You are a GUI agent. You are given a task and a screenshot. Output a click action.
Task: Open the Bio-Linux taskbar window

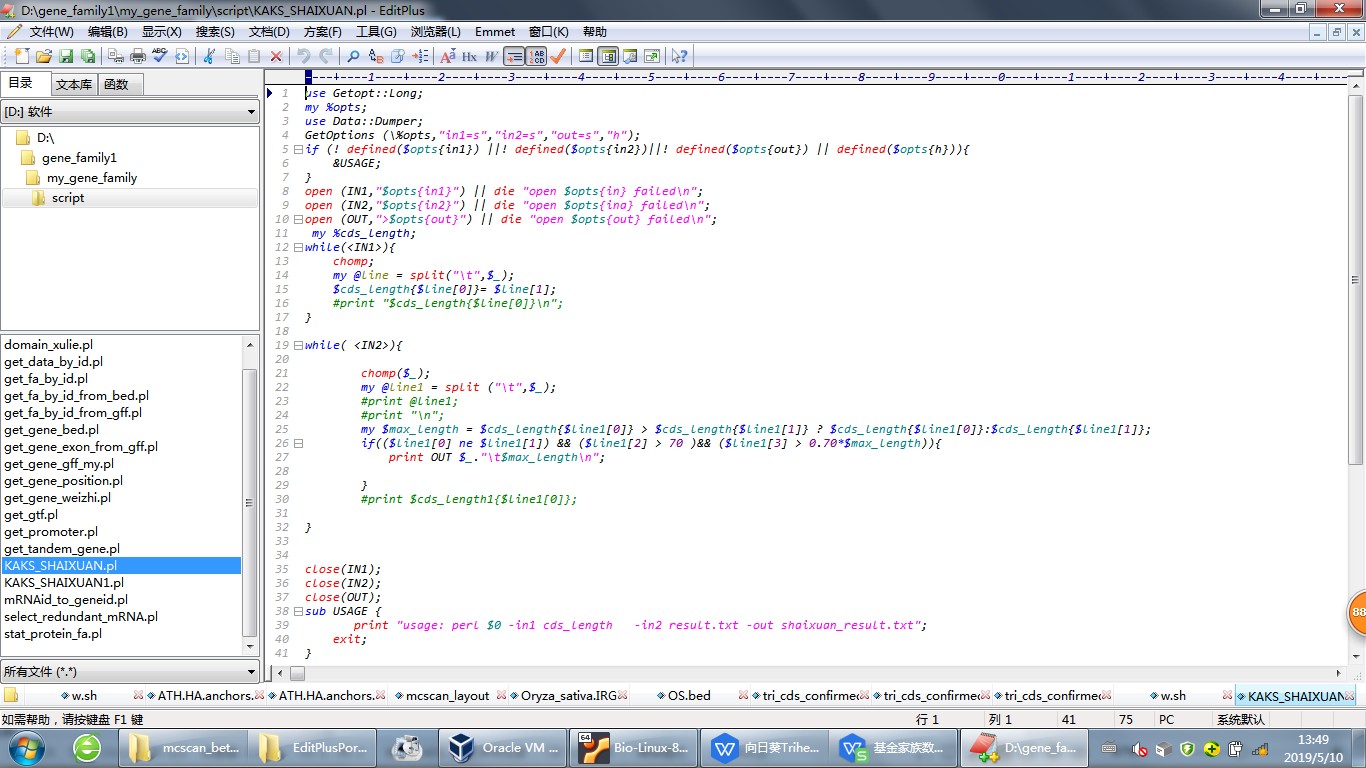(634, 747)
